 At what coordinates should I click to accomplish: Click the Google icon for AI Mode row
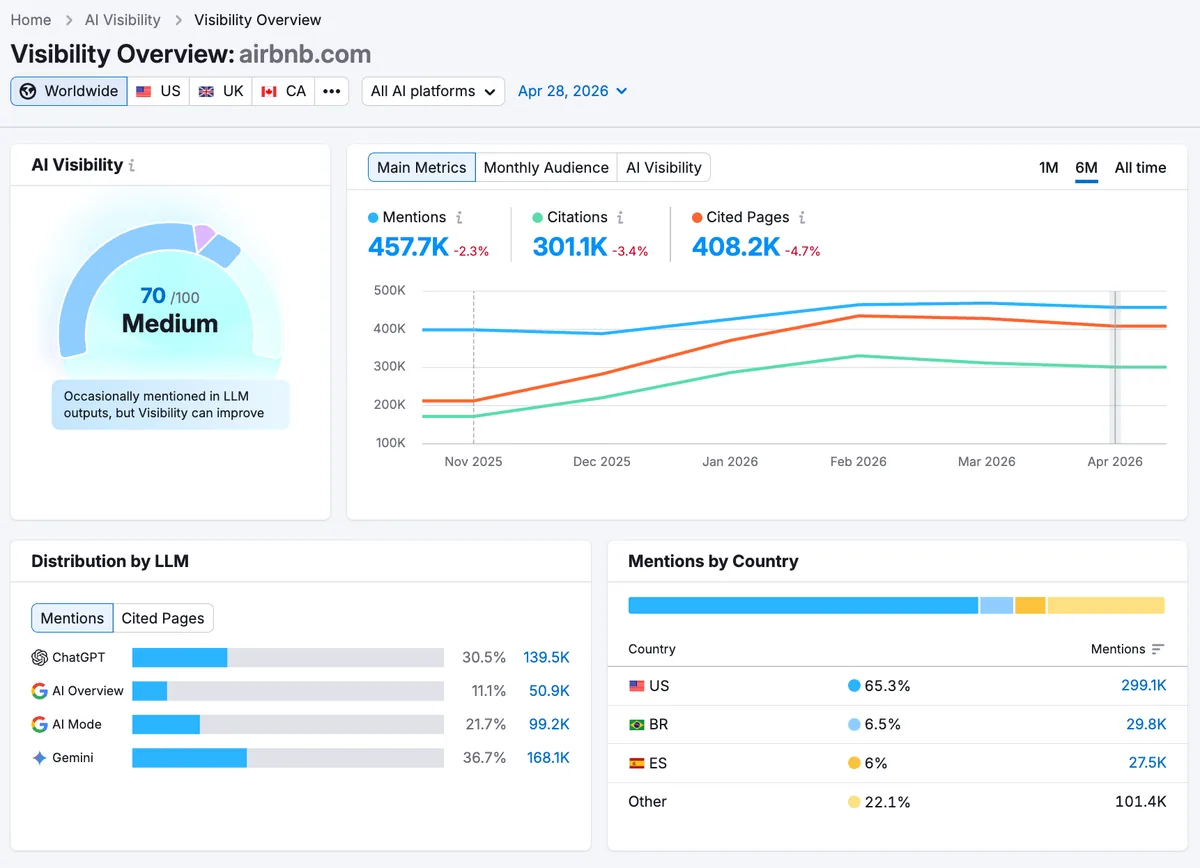[40, 724]
